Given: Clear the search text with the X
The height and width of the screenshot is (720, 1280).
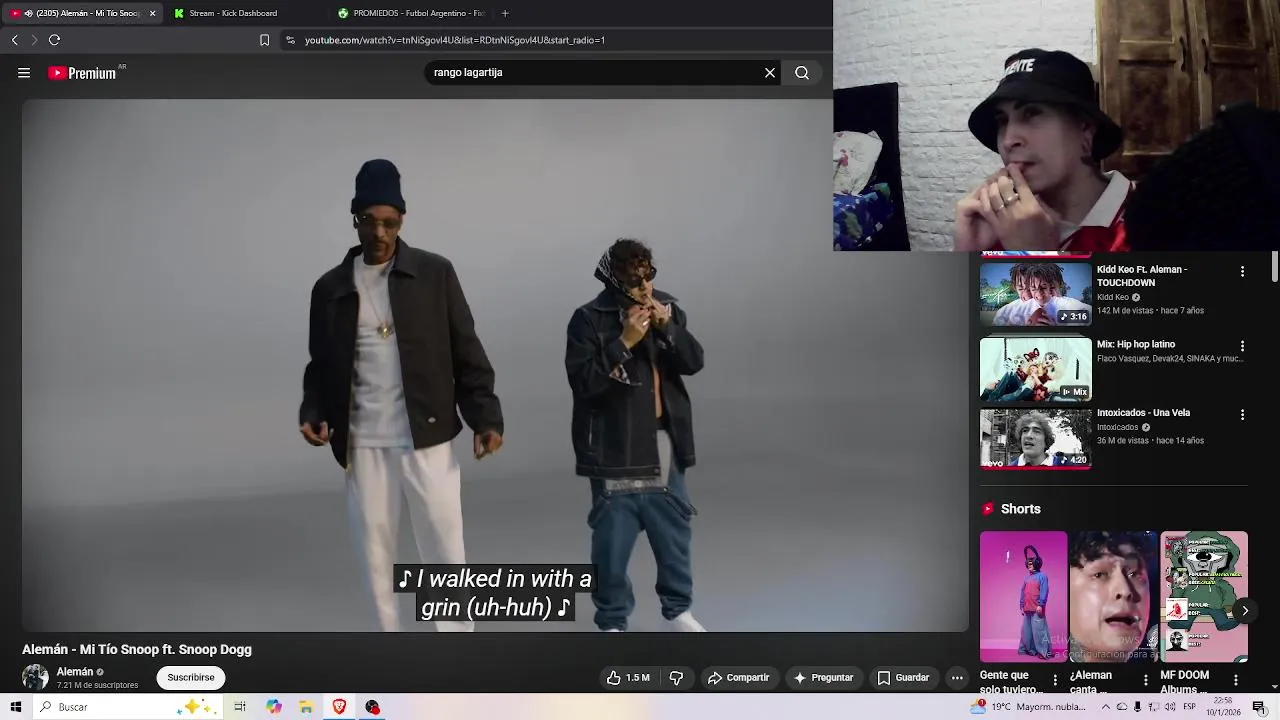Looking at the screenshot, I should point(770,73).
